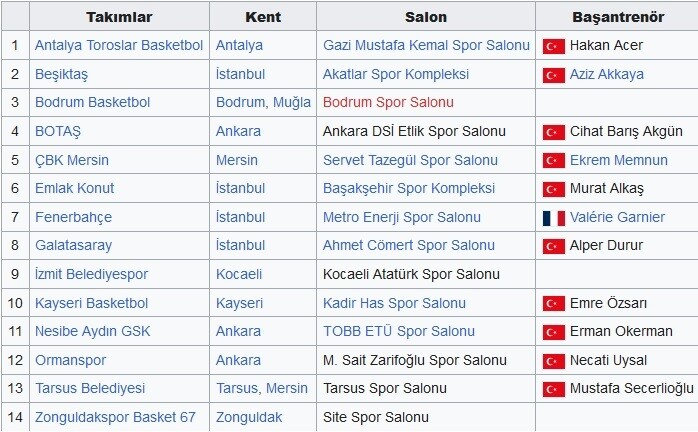Viewport: 698px width, 432px height.
Task: Visit the Valérie Garnier coach page
Action: click(x=617, y=217)
